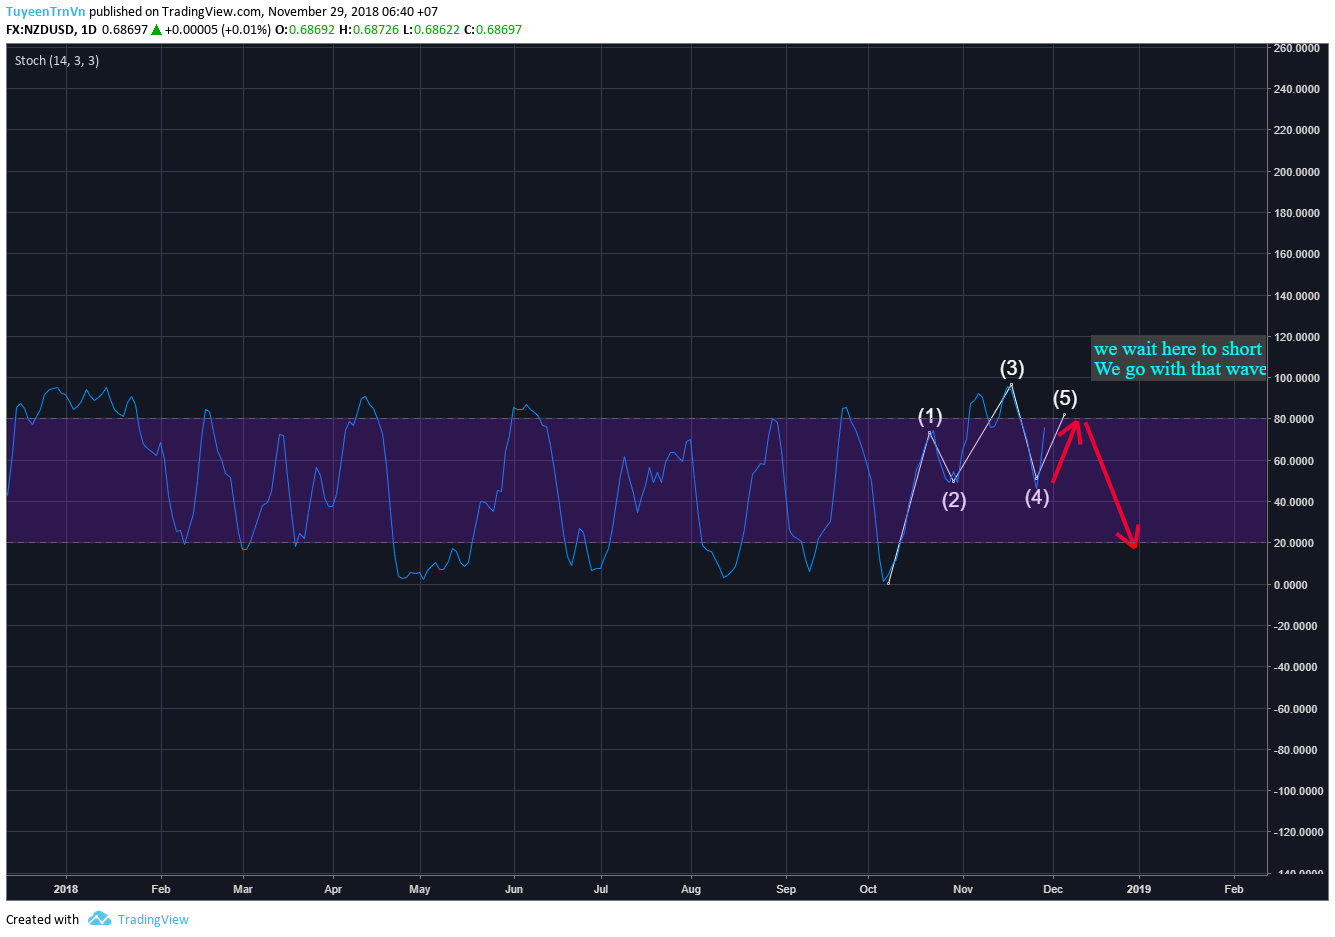
Task: Click the green up-triangle change indicator
Action: [x=156, y=30]
